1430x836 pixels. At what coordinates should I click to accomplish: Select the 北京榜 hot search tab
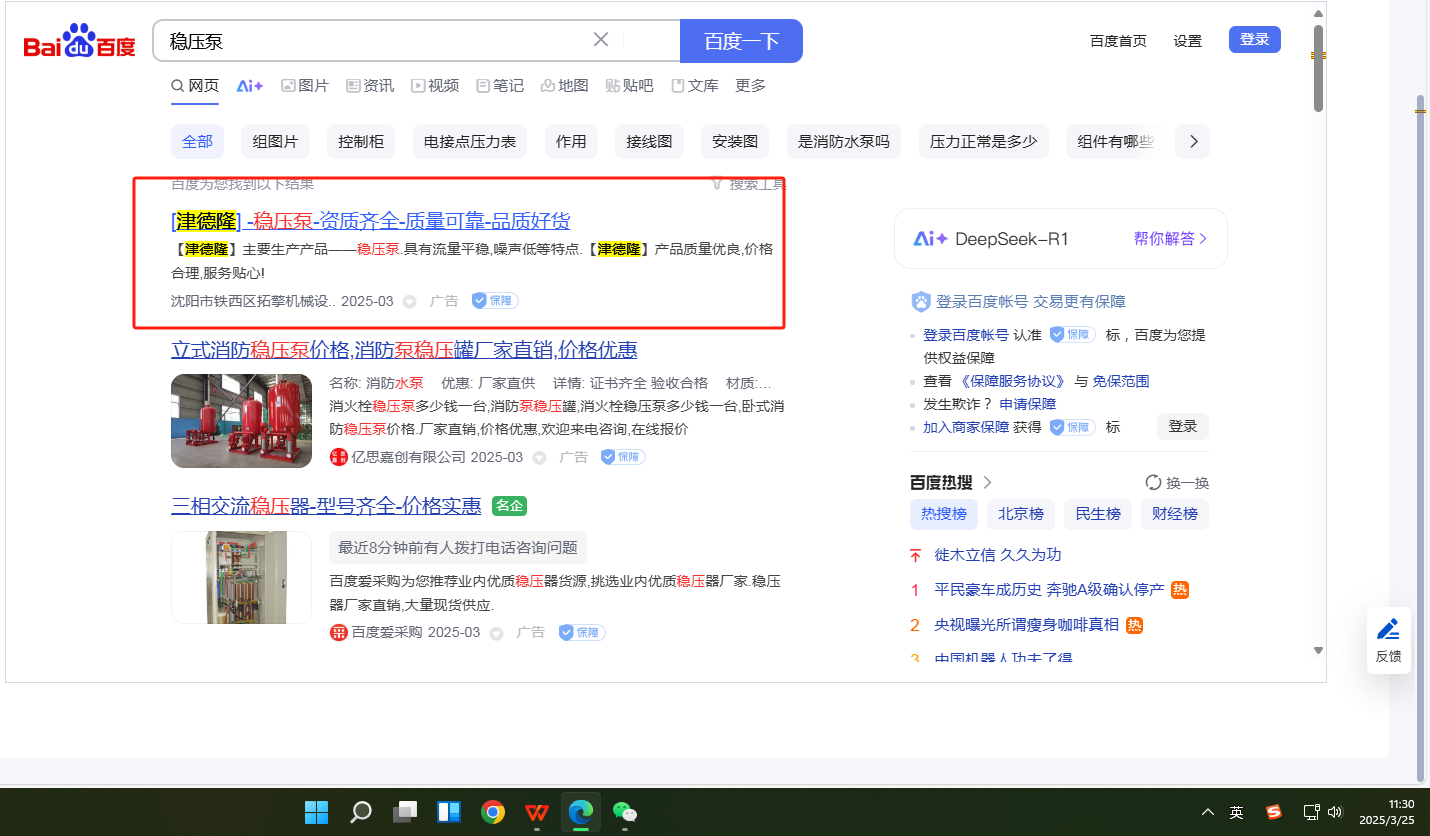(1021, 514)
